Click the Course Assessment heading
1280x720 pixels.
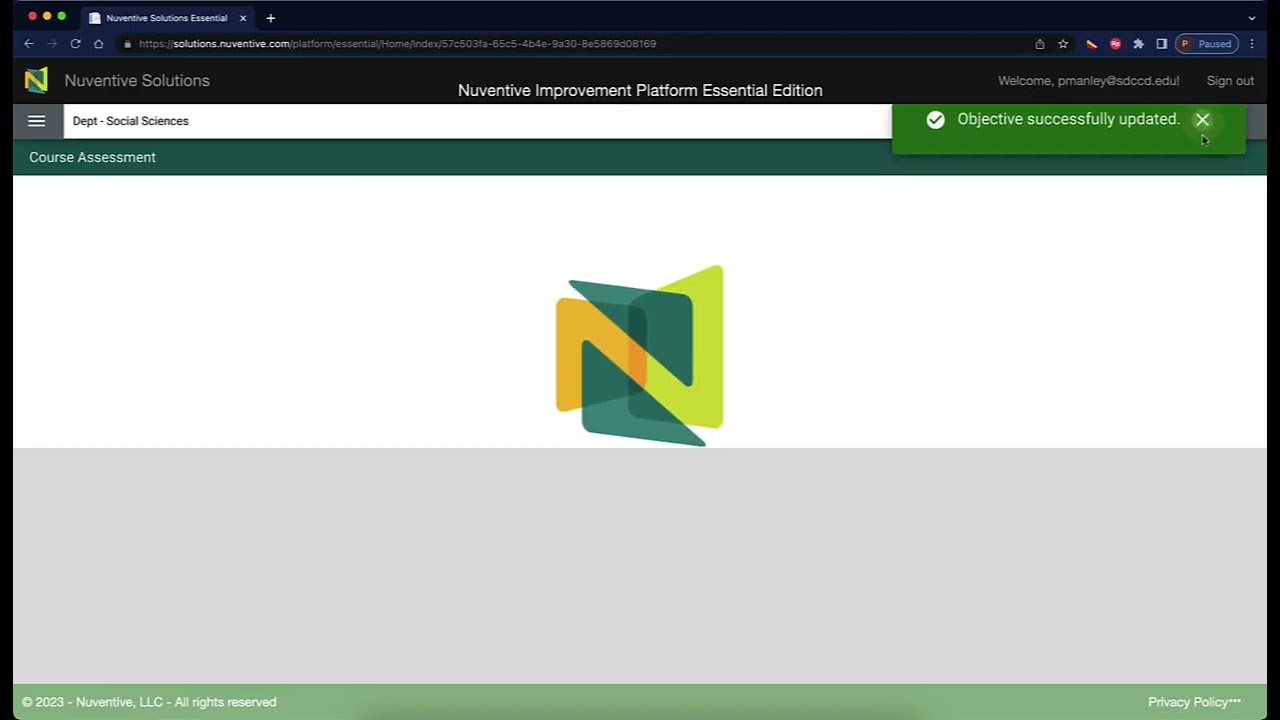click(92, 157)
